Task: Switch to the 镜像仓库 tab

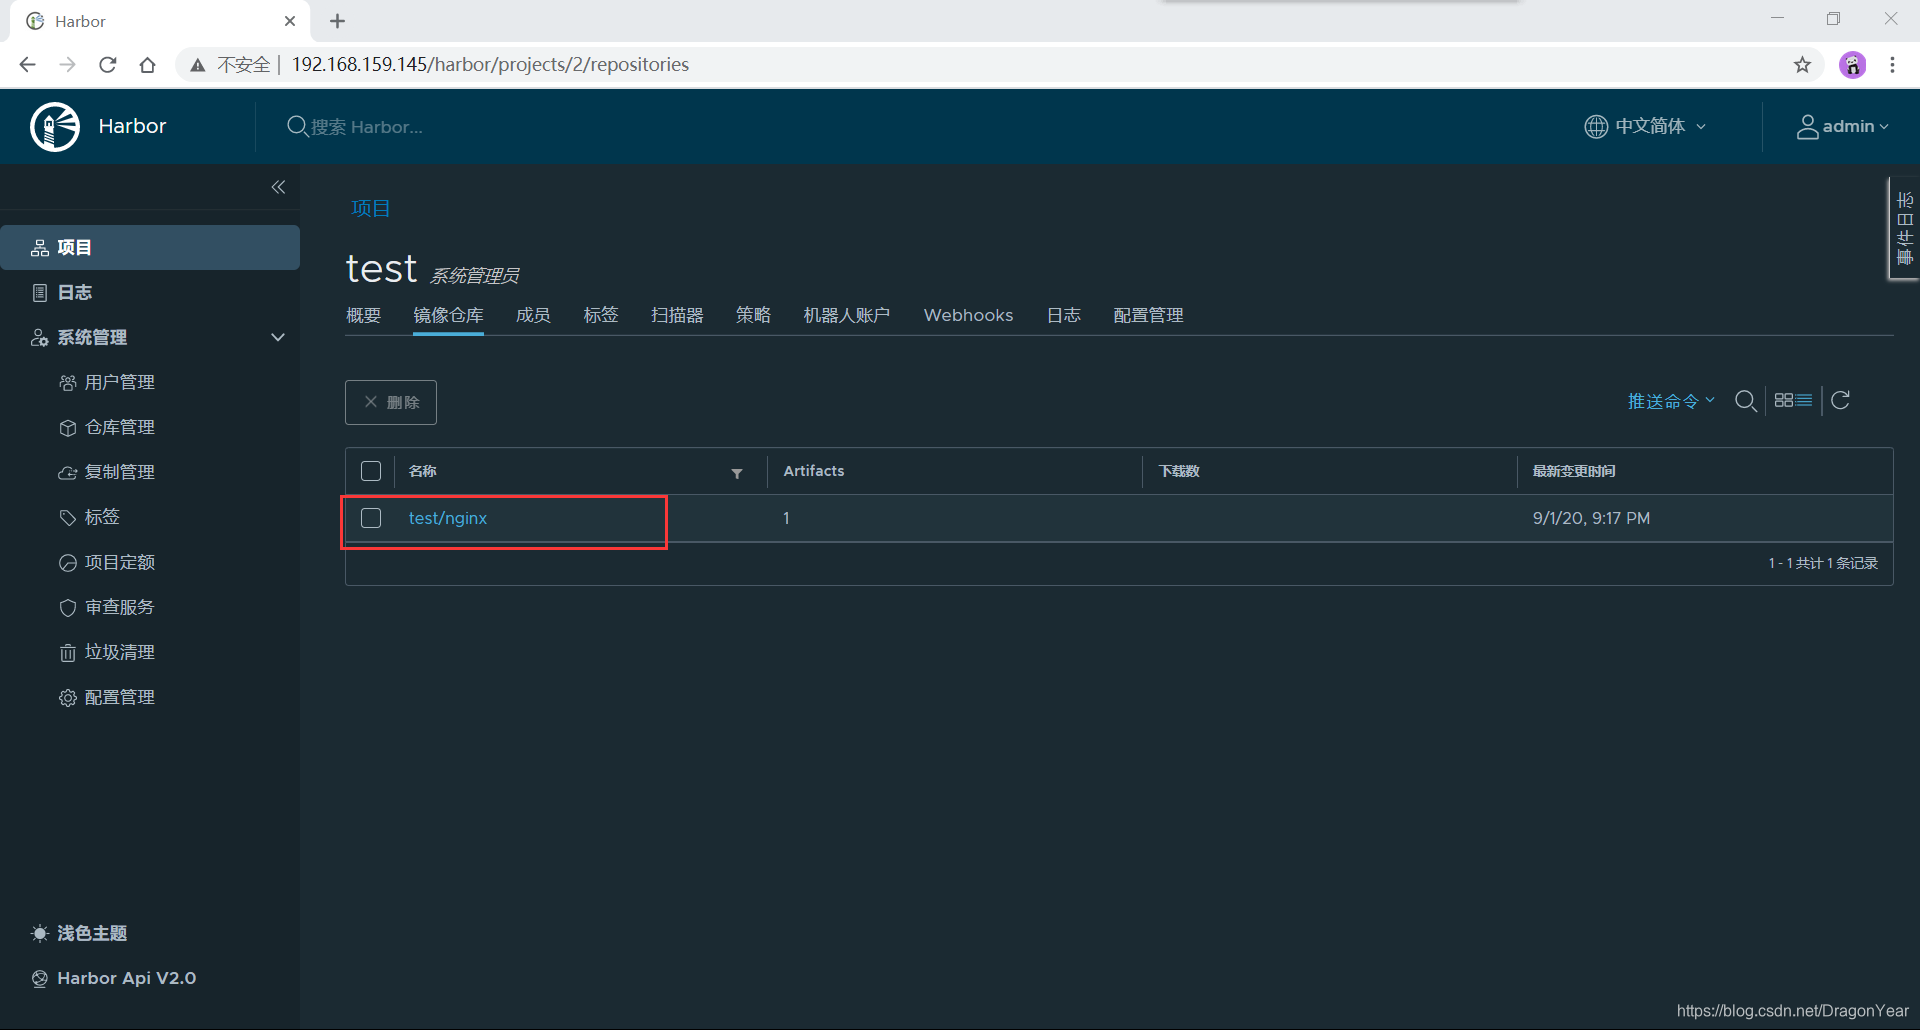Action: click(x=448, y=315)
